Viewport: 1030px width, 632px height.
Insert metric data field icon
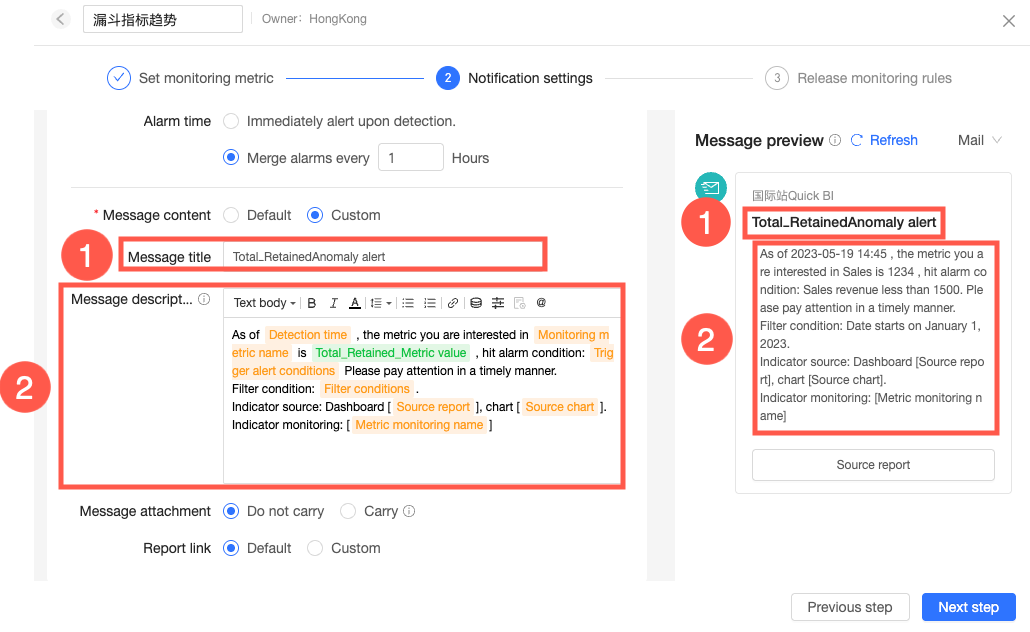(476, 303)
